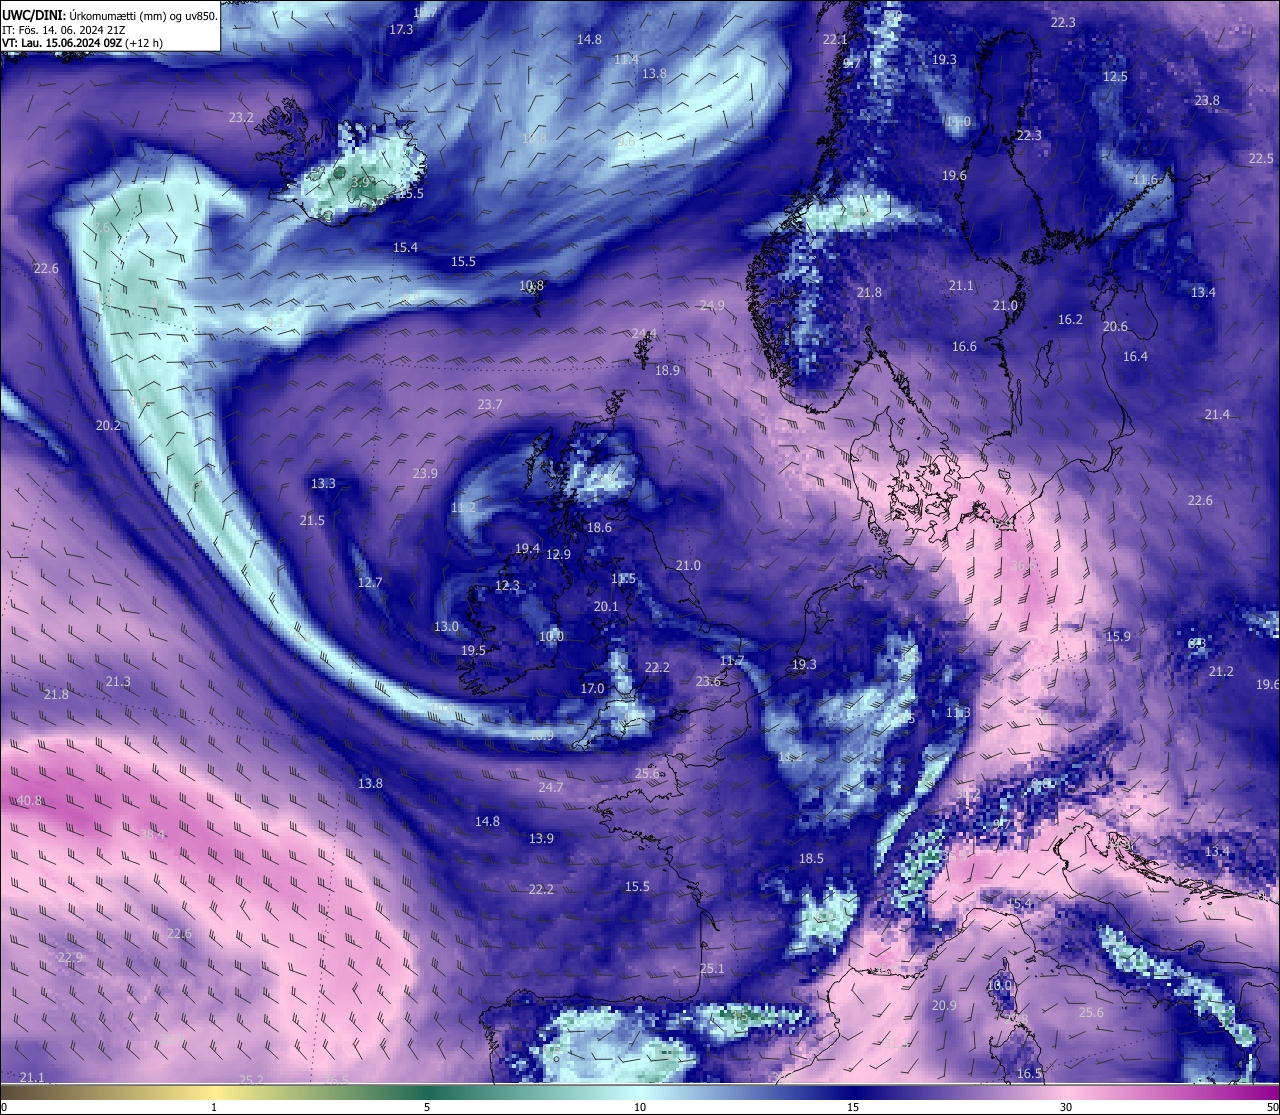Viewport: 1280px width, 1115px height.
Task: Click the 13.0 value west of Ireland
Action: [x=446, y=627]
